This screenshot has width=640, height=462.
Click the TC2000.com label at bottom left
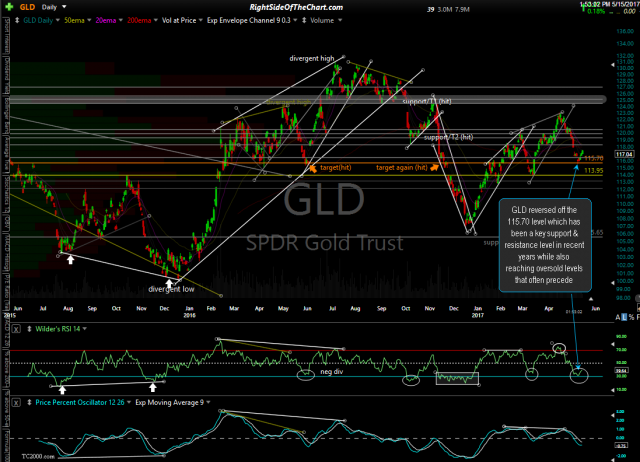tap(38, 456)
